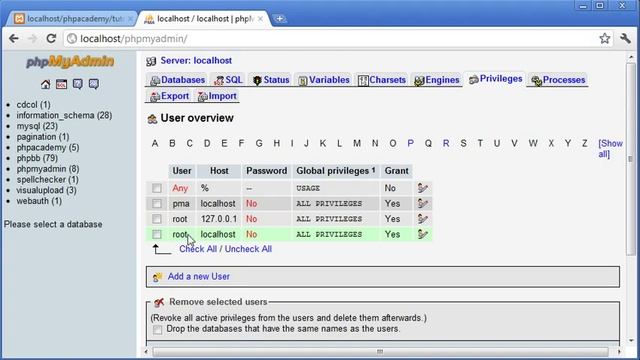Filter users by the letter P
640x360 pixels.
pos(410,143)
